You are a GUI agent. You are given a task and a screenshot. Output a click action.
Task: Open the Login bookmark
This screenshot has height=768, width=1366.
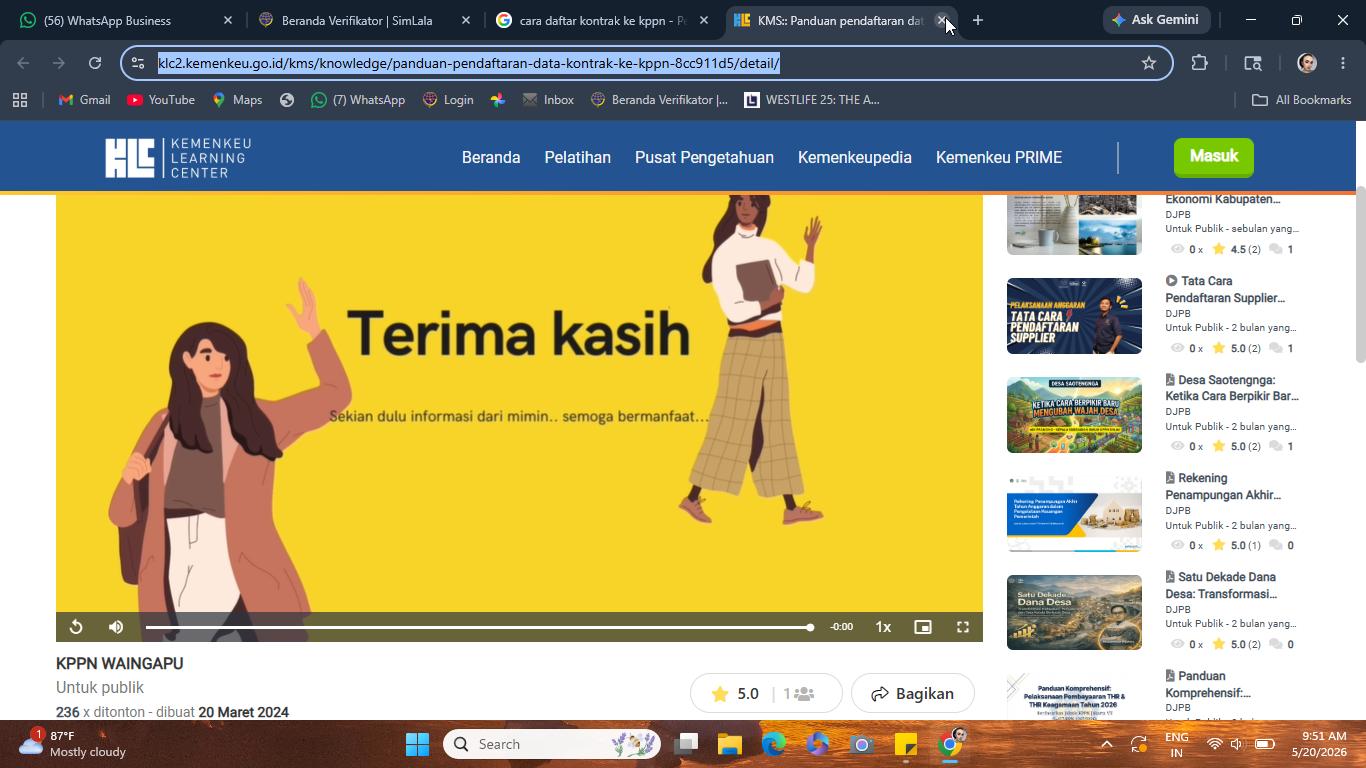(x=448, y=100)
